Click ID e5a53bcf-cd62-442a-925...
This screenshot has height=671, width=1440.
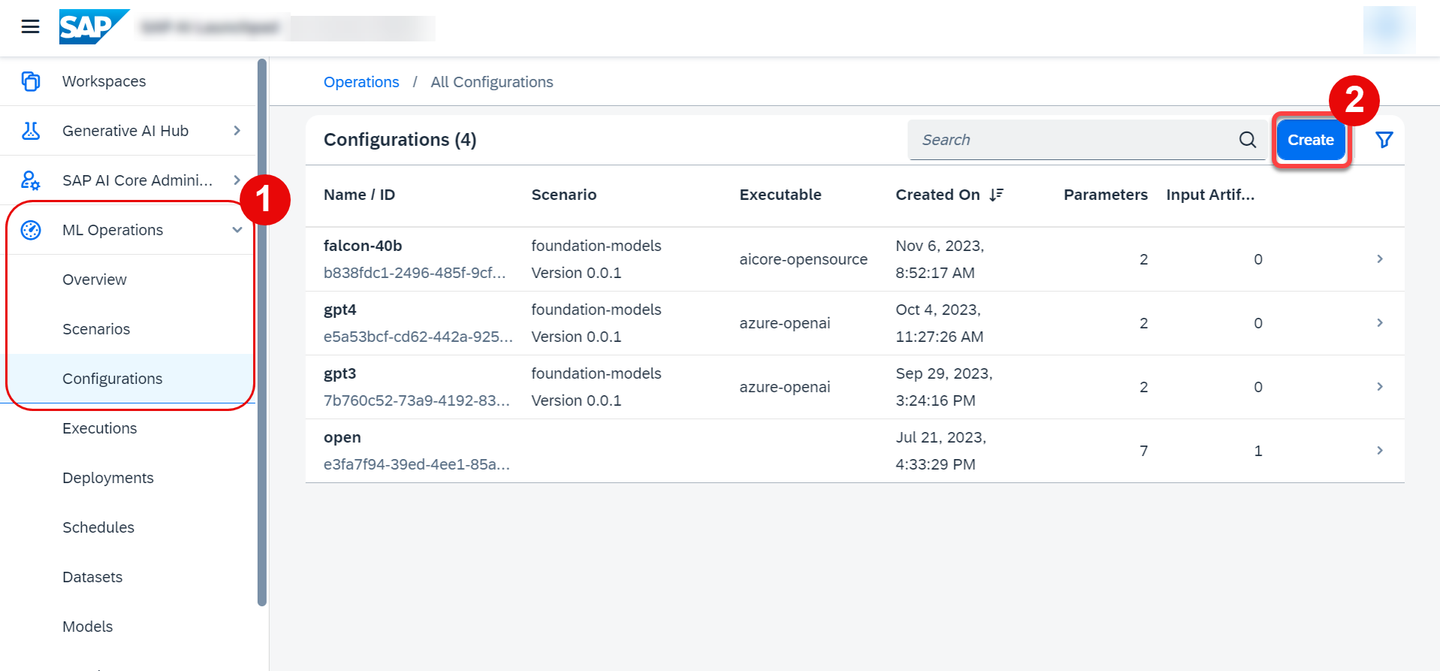pyautogui.click(x=418, y=337)
